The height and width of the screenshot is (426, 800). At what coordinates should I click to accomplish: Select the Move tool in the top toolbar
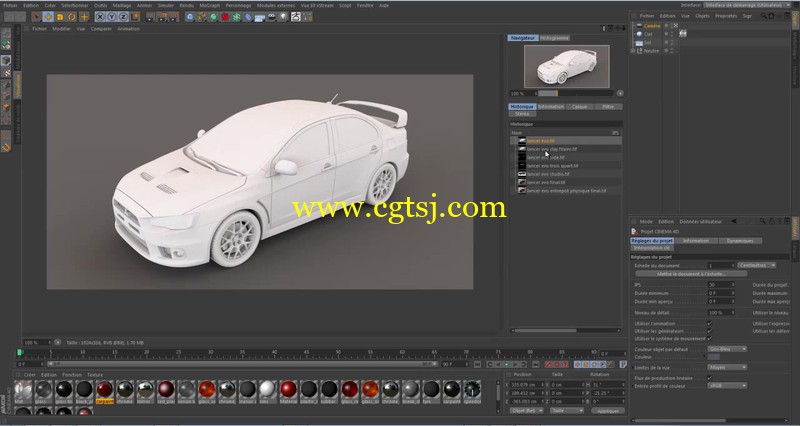48,17
